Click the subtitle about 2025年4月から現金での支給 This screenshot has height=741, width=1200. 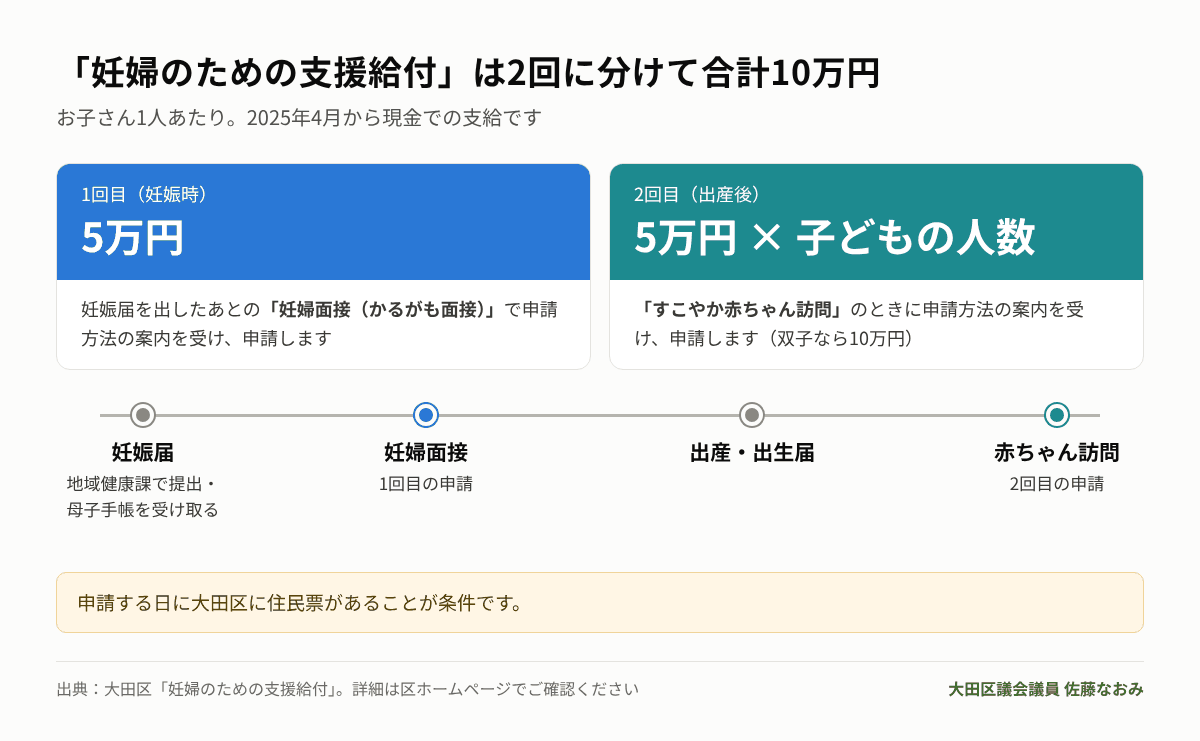tap(299, 117)
